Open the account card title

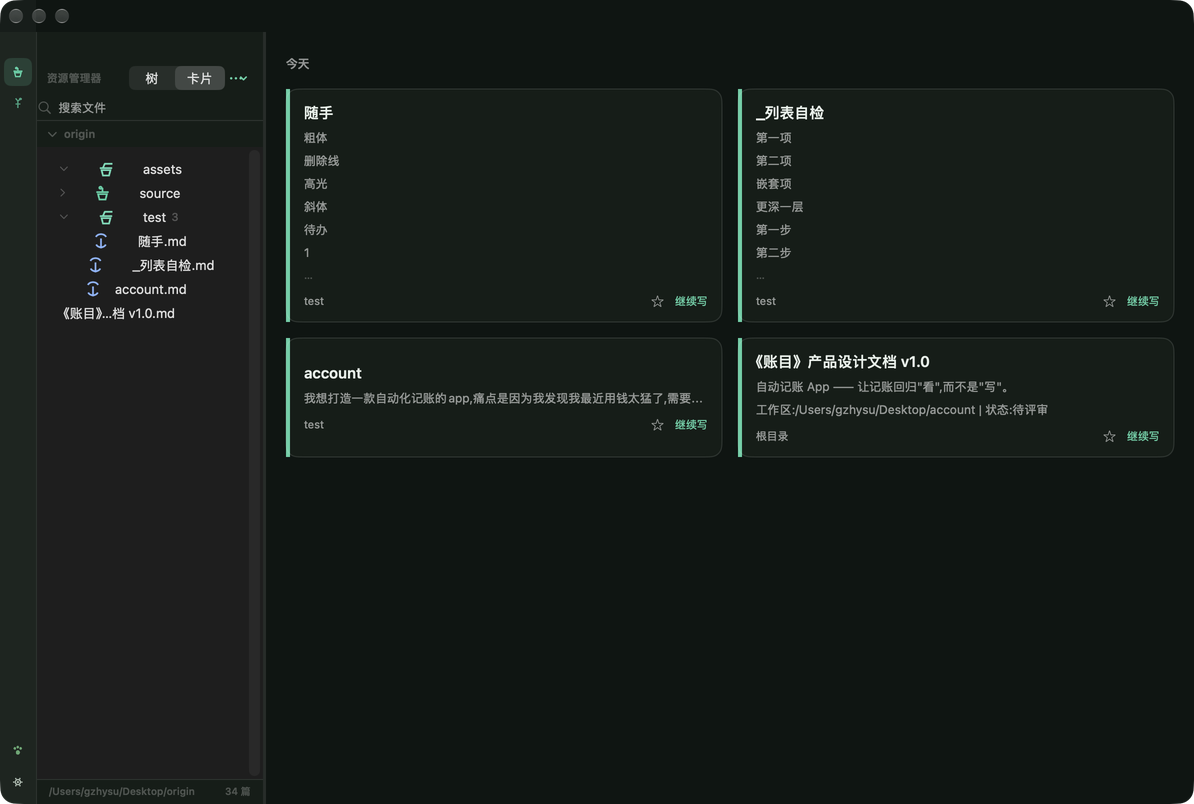click(x=333, y=373)
